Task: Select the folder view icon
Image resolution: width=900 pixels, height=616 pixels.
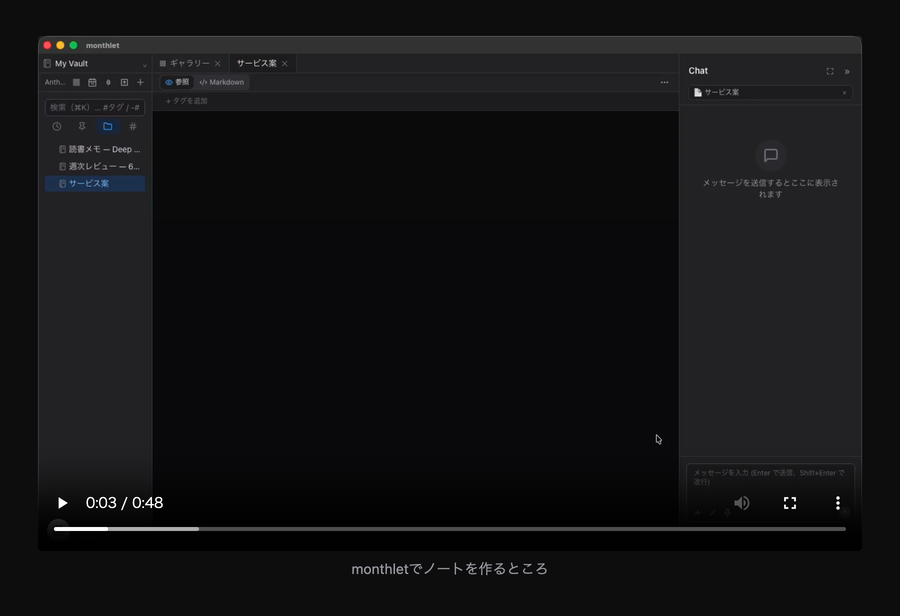Action: [x=107, y=126]
